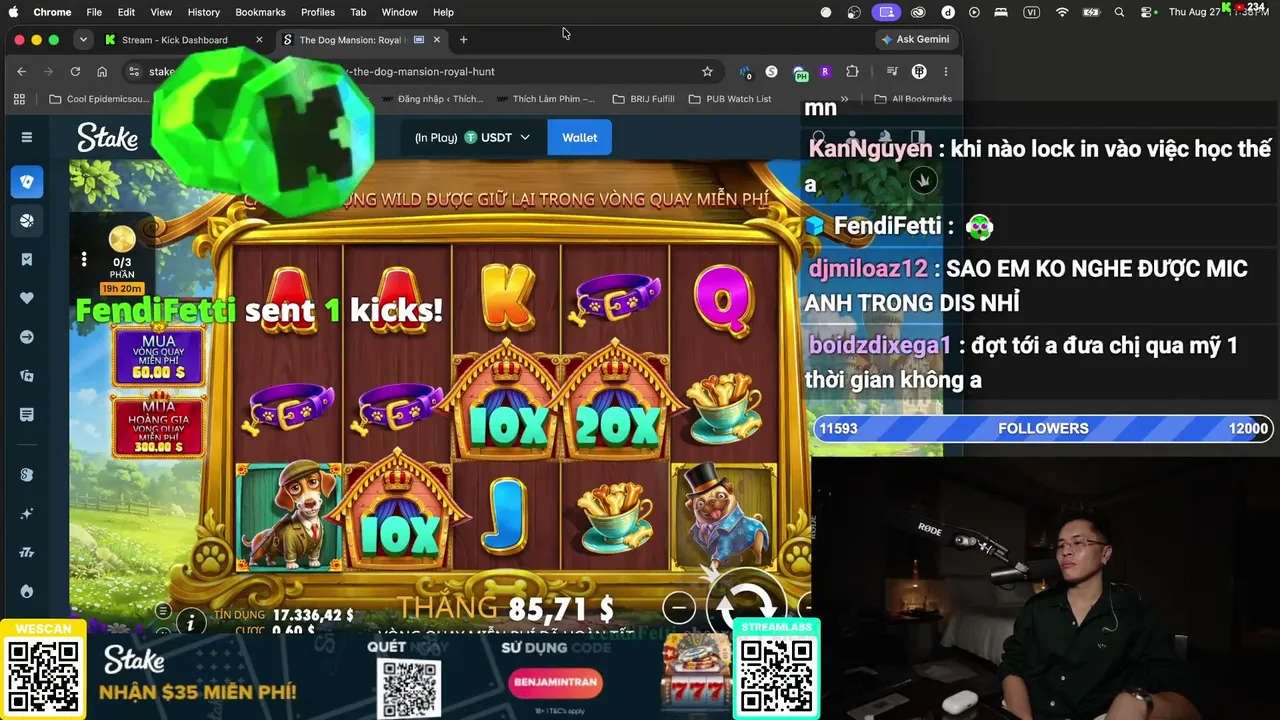Go to Chrome home page
This screenshot has width=1280, height=720.
(x=102, y=71)
